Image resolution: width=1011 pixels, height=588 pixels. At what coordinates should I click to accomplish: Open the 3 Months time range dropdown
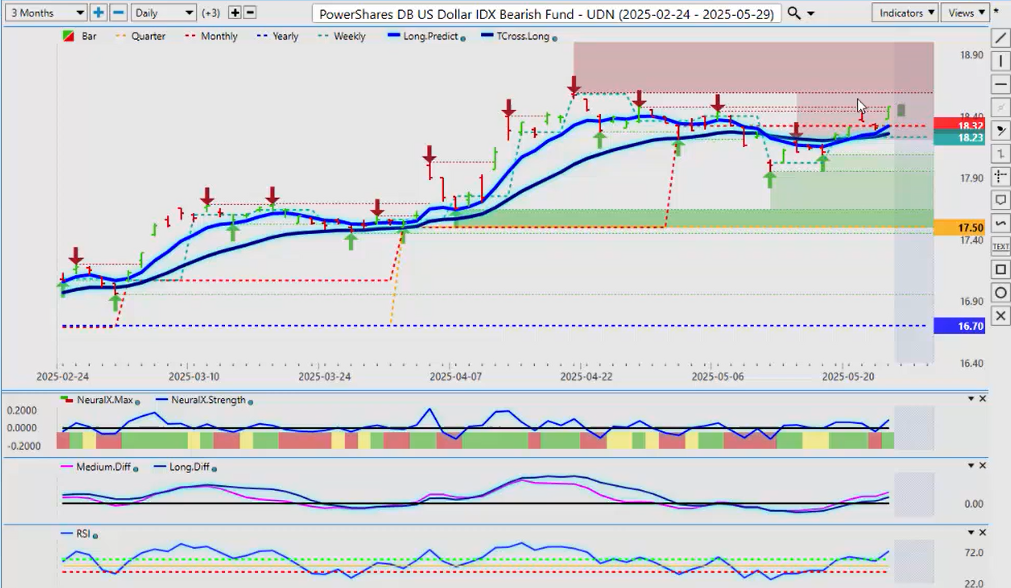pyautogui.click(x=46, y=13)
